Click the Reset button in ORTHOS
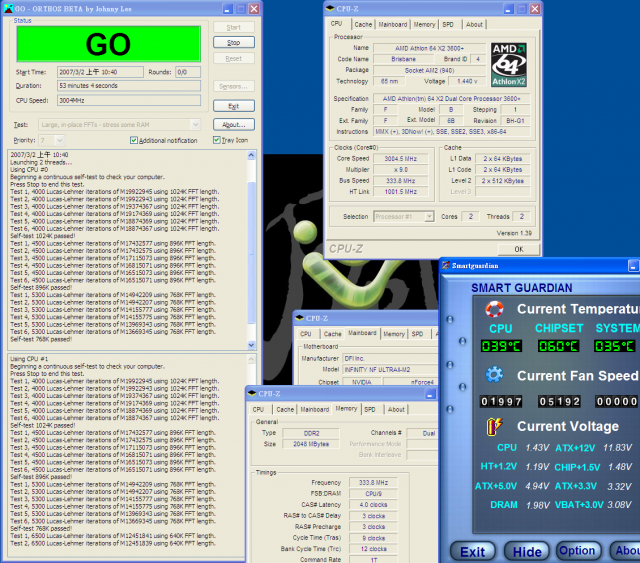This screenshot has height=563, width=640. pyautogui.click(x=233, y=59)
